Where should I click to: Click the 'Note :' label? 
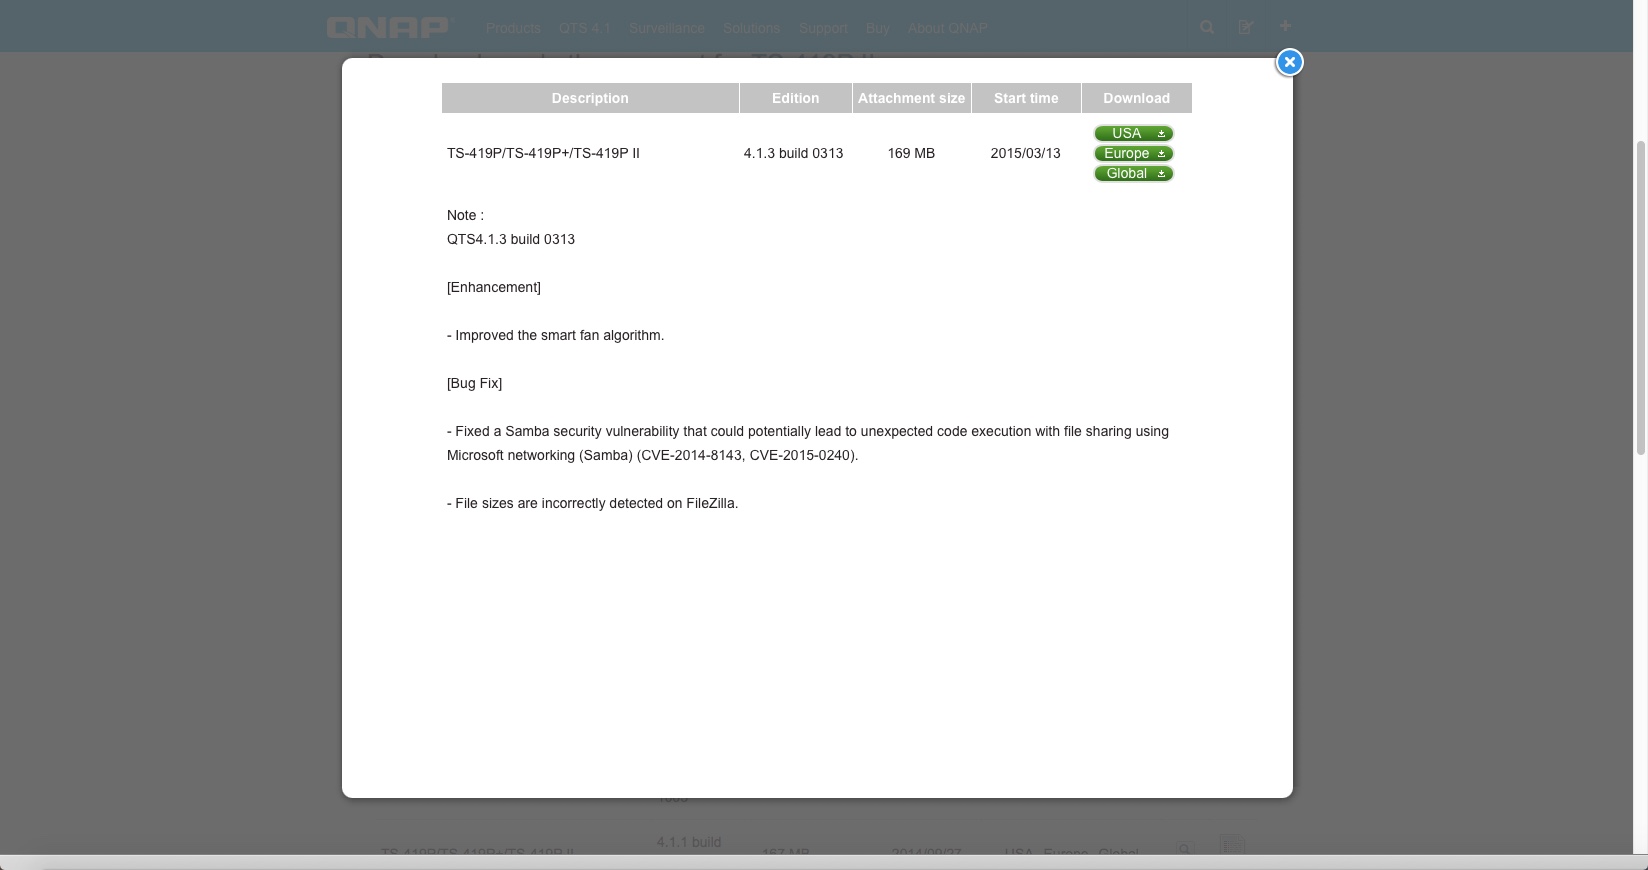coord(465,215)
